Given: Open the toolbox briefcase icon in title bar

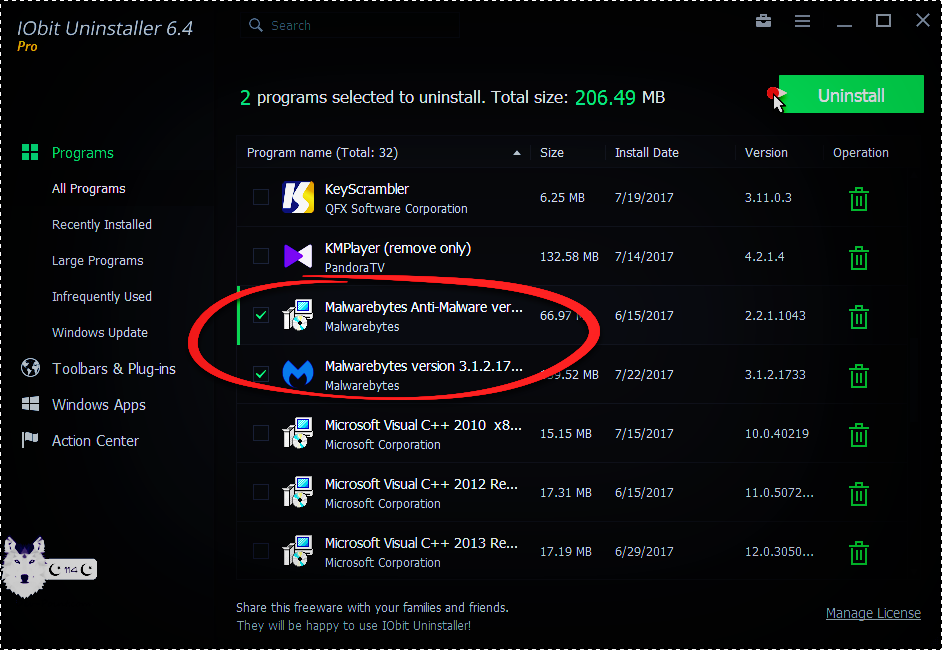Looking at the screenshot, I should pos(764,21).
